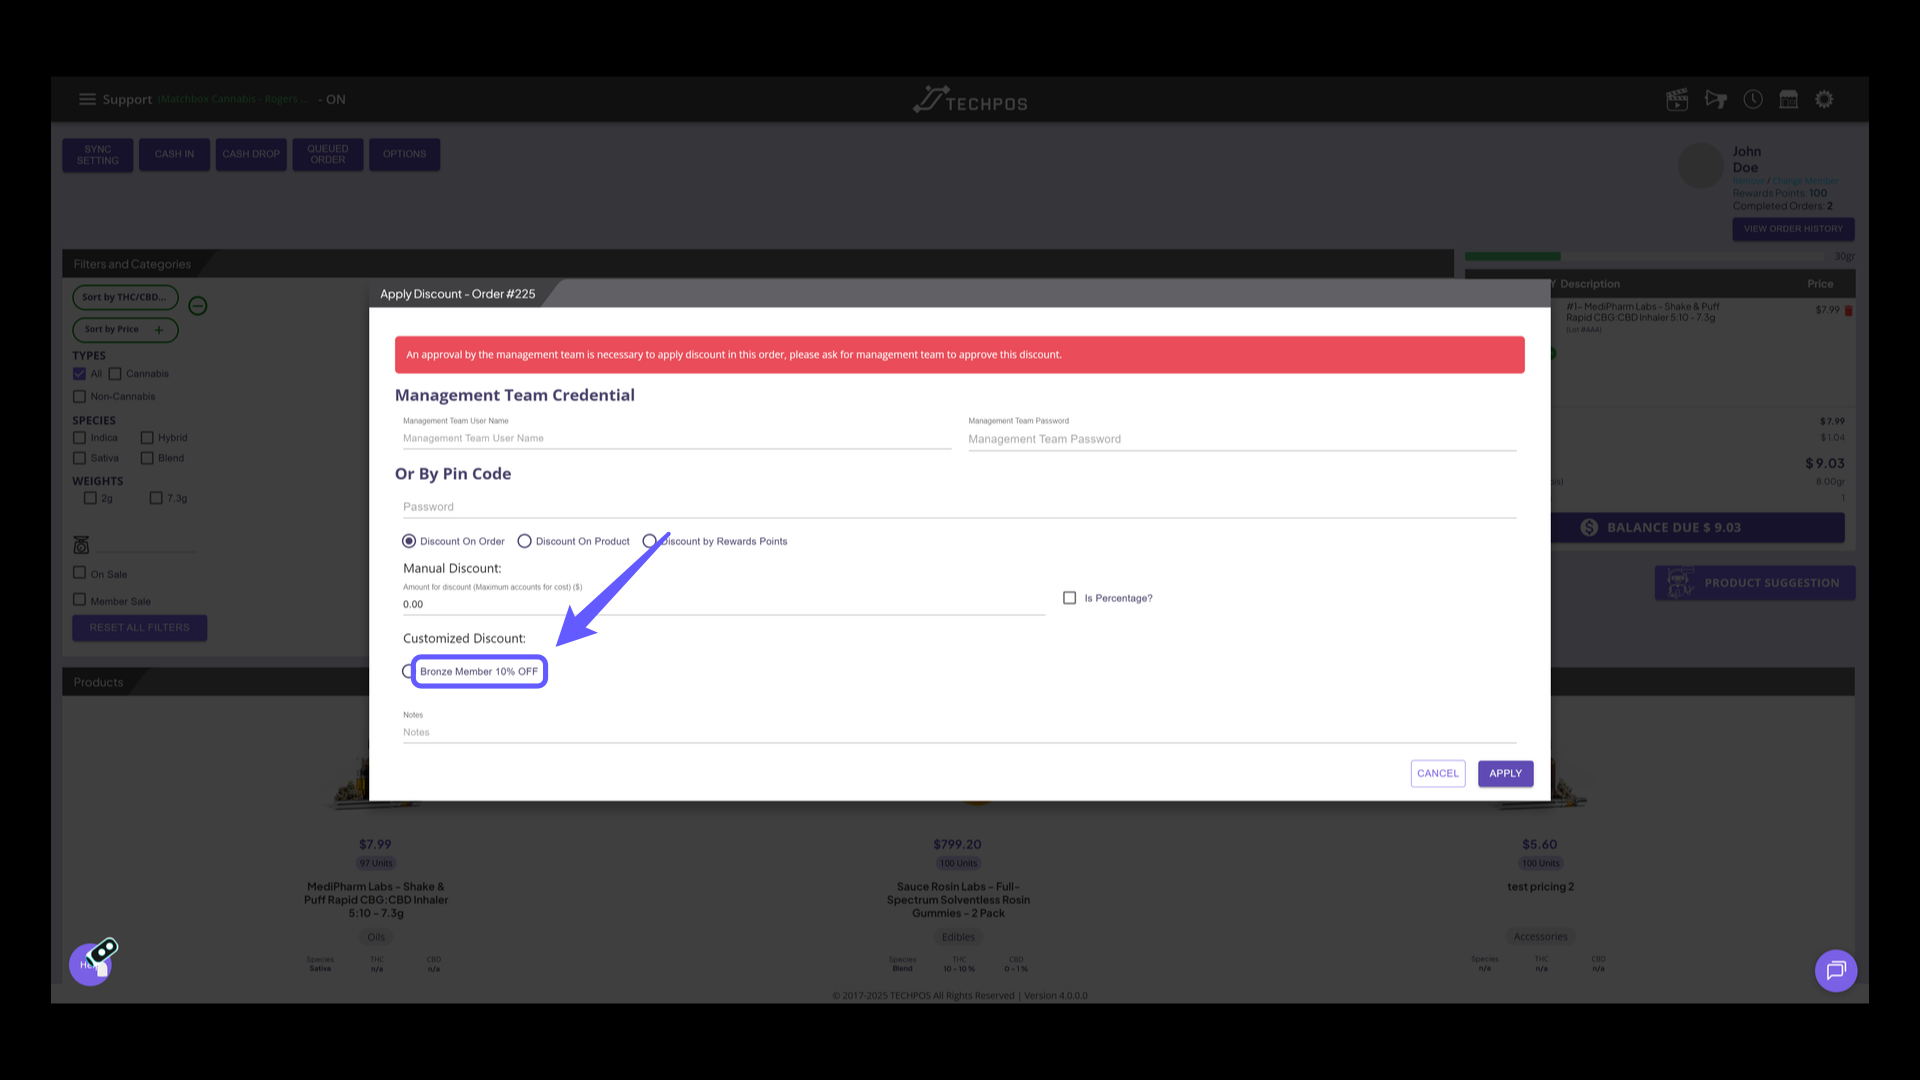1920x1080 pixels.
Task: Enable the Is Percentage? checkbox
Action: [1068, 597]
